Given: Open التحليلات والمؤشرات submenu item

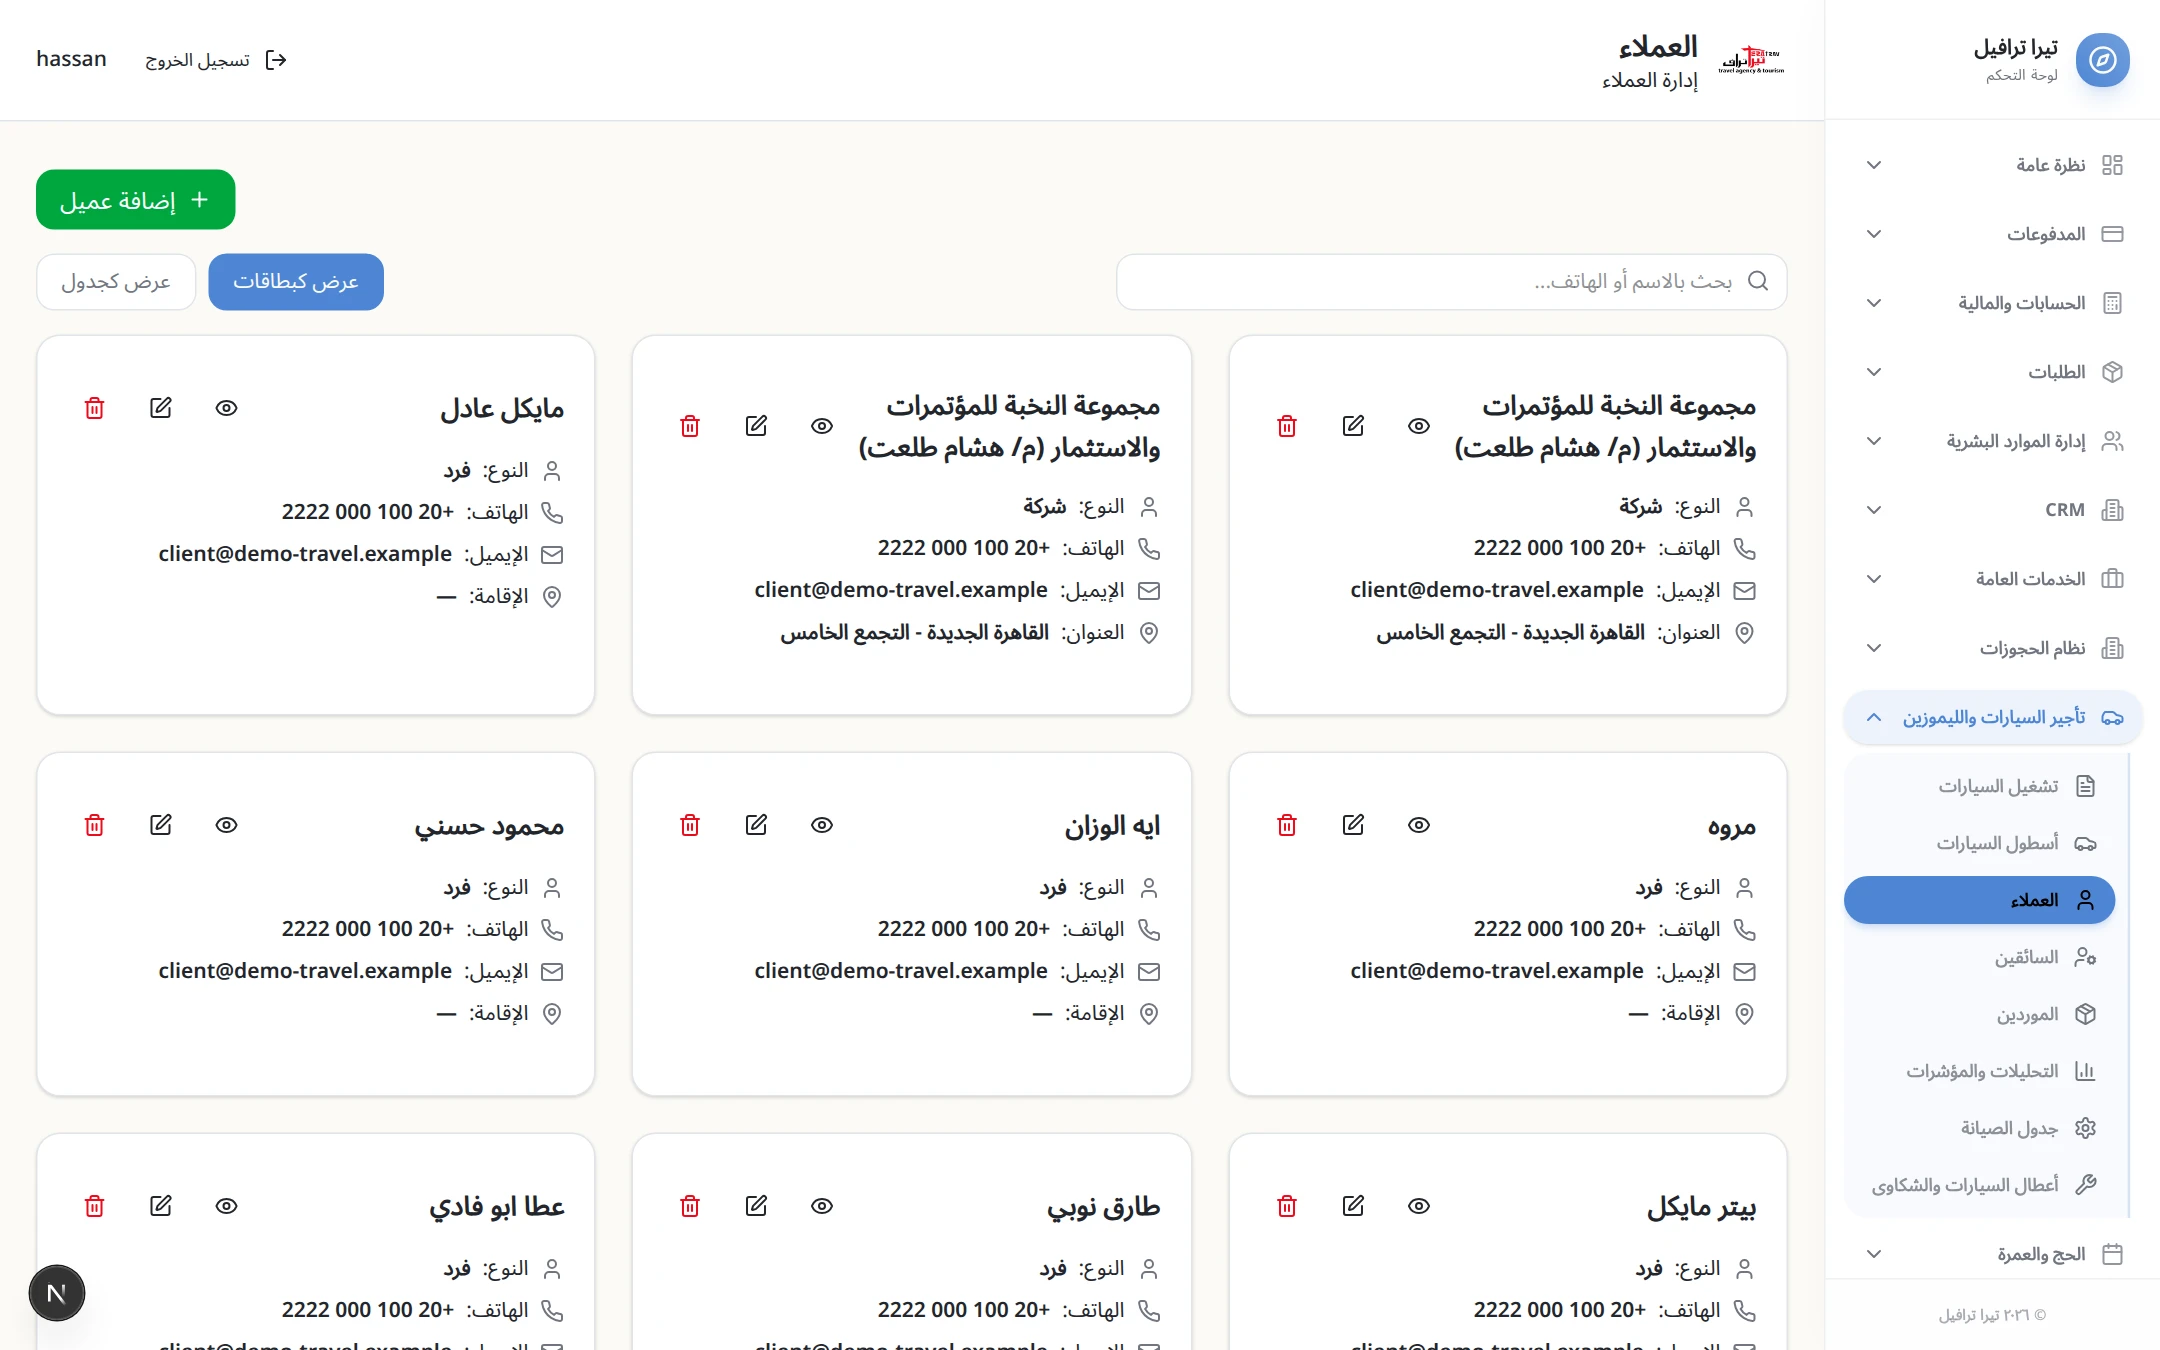Looking at the screenshot, I should (x=1982, y=1071).
